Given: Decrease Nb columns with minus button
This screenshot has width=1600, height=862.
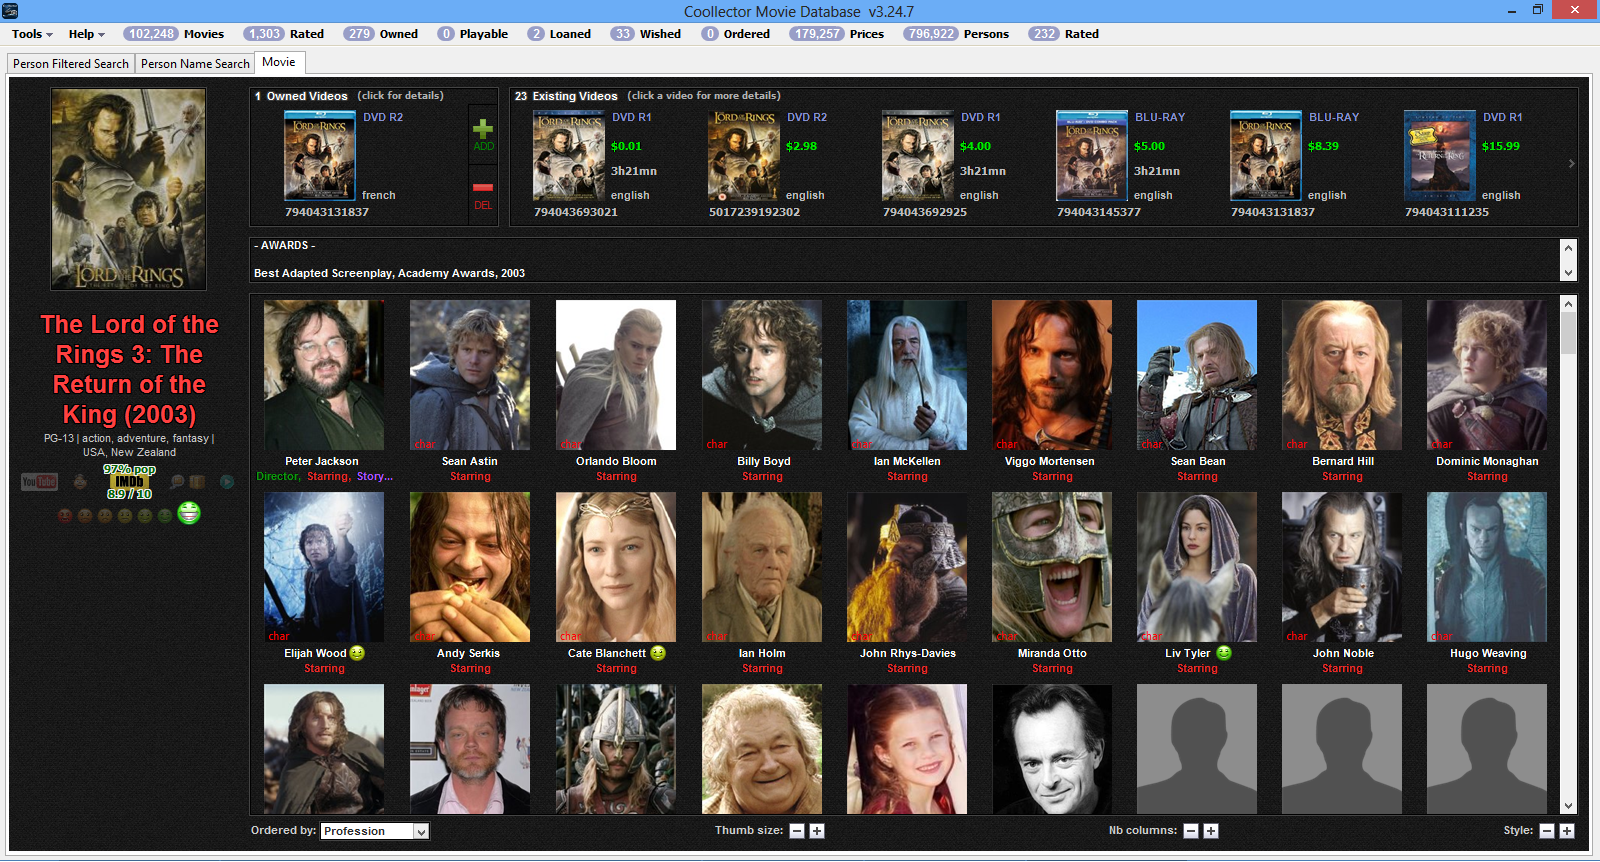Looking at the screenshot, I should tap(1191, 831).
